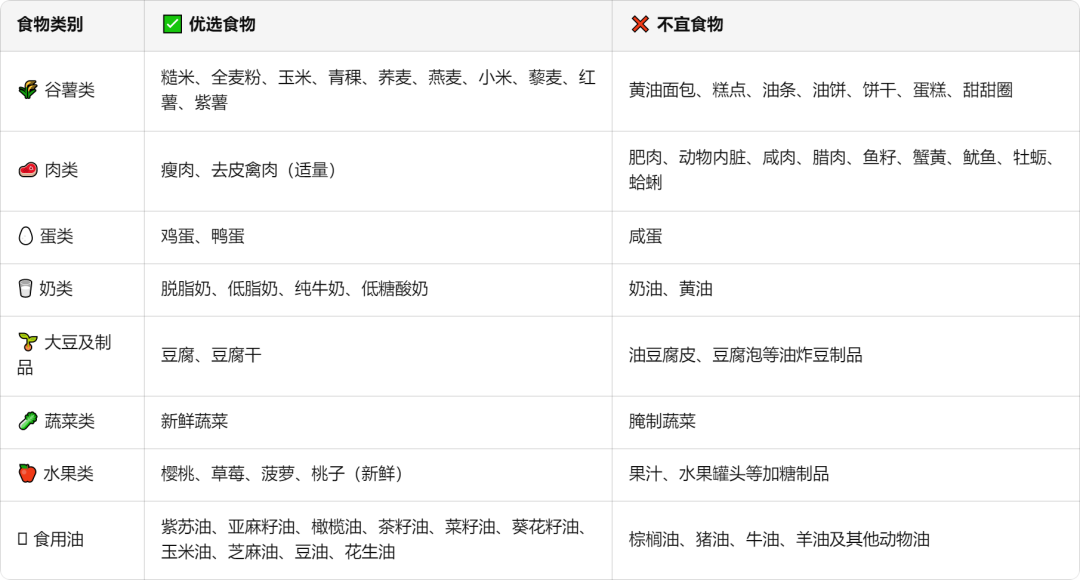Click the 谷薯类 row label
The height and width of the screenshot is (580, 1080).
pos(70,90)
